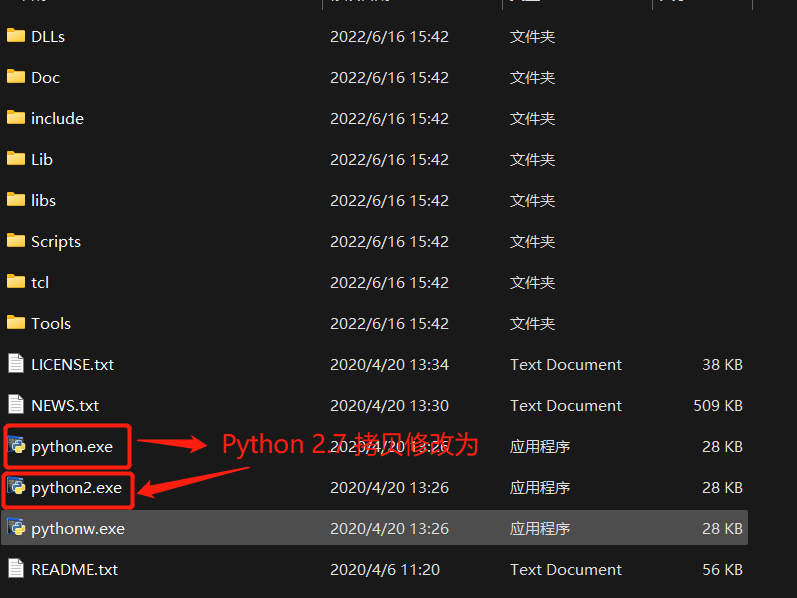
Task: Click the modified date of include folder
Action: tap(389, 118)
